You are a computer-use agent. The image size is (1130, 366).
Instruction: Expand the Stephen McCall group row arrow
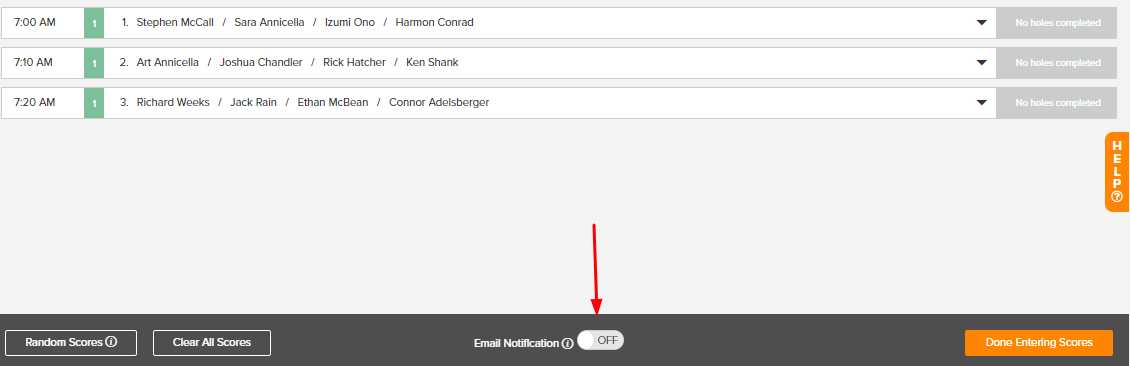pos(981,23)
